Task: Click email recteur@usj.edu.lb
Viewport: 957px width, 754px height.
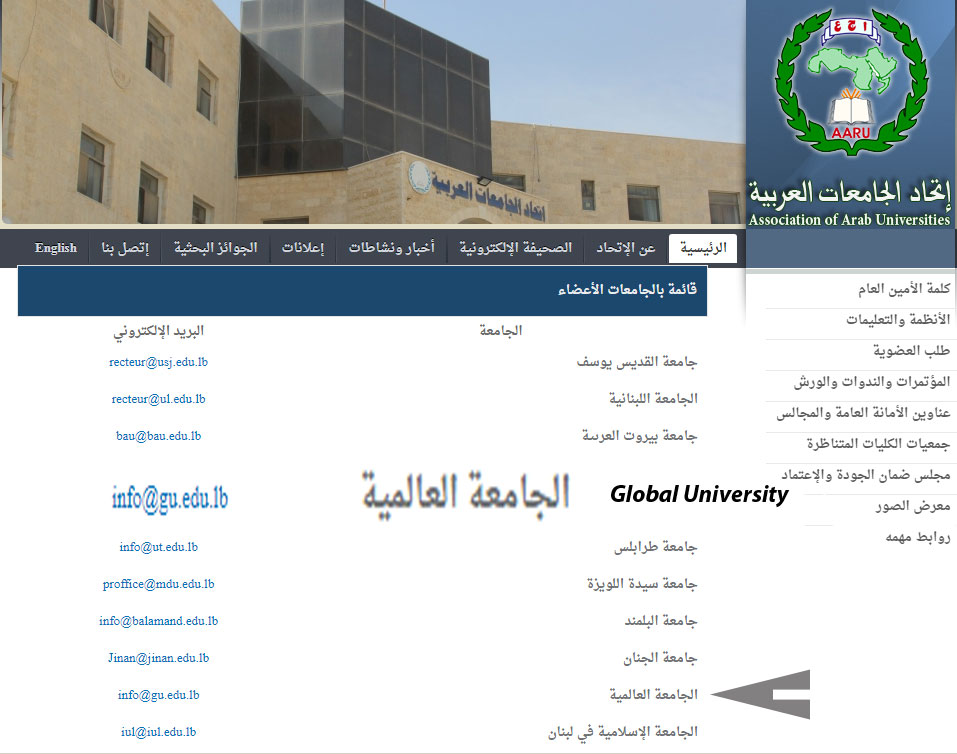Action: (158, 362)
